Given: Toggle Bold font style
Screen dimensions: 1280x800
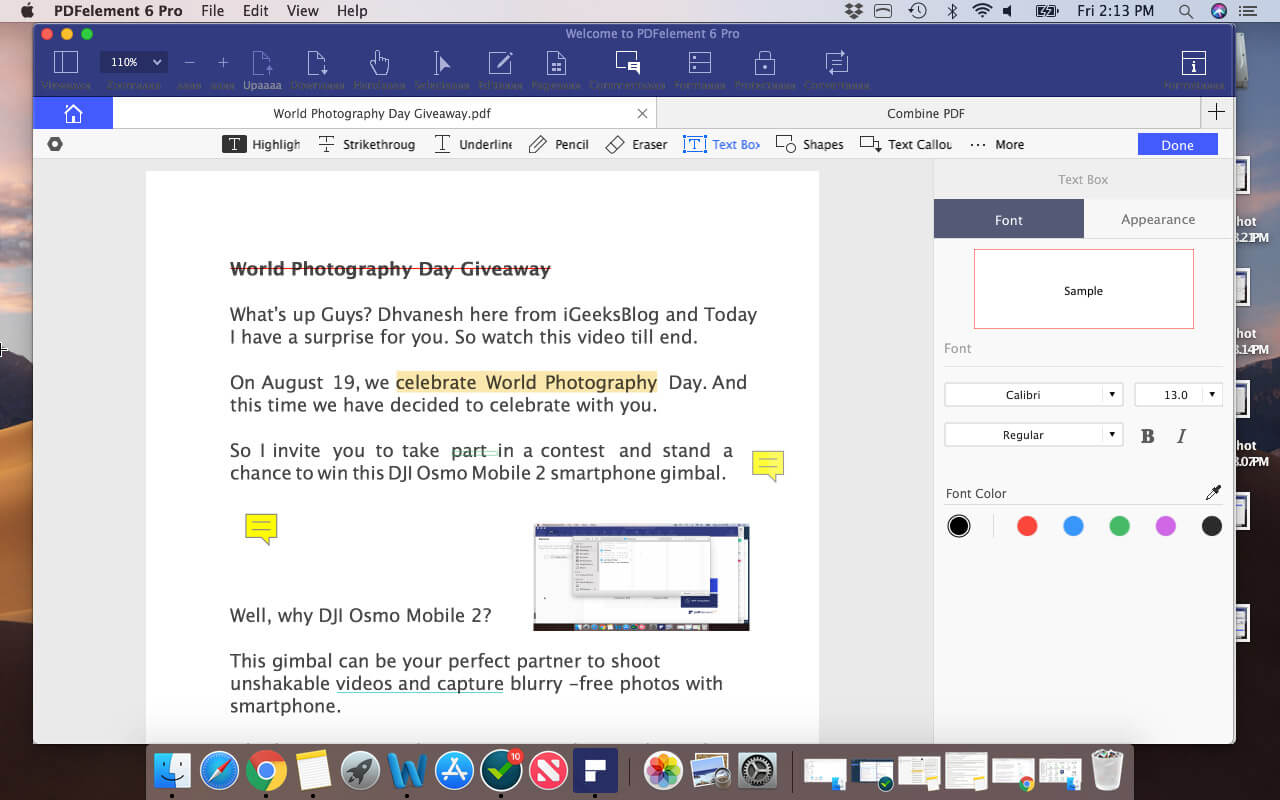Looking at the screenshot, I should point(1147,436).
